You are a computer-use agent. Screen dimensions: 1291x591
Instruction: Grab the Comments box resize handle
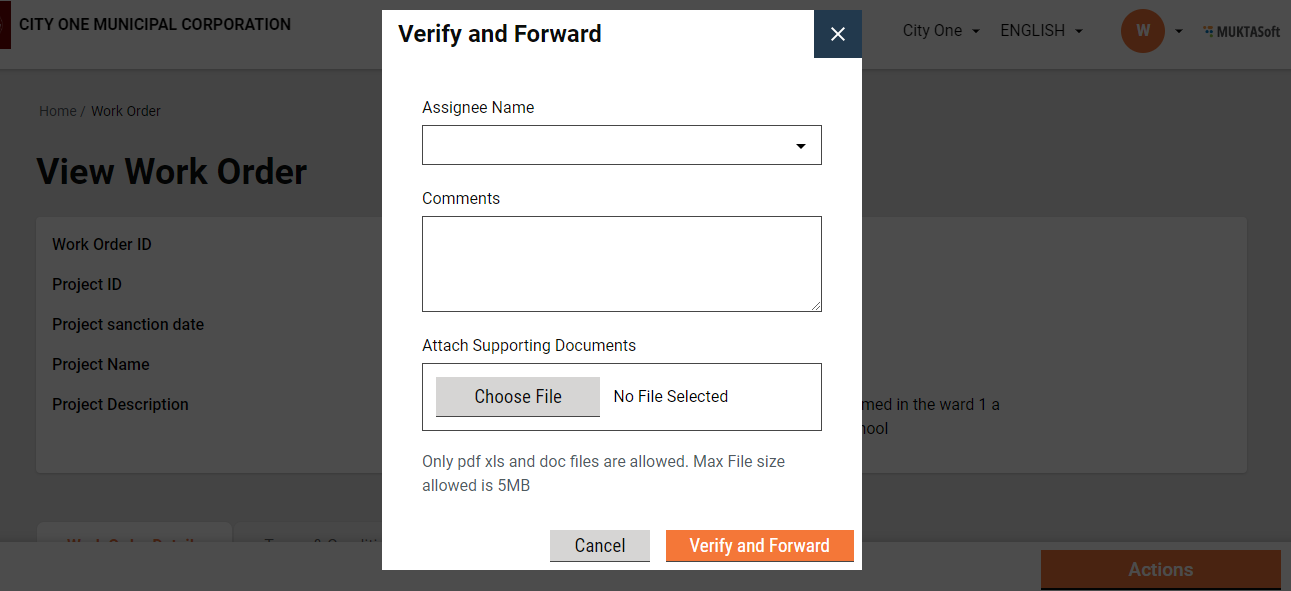[816, 306]
